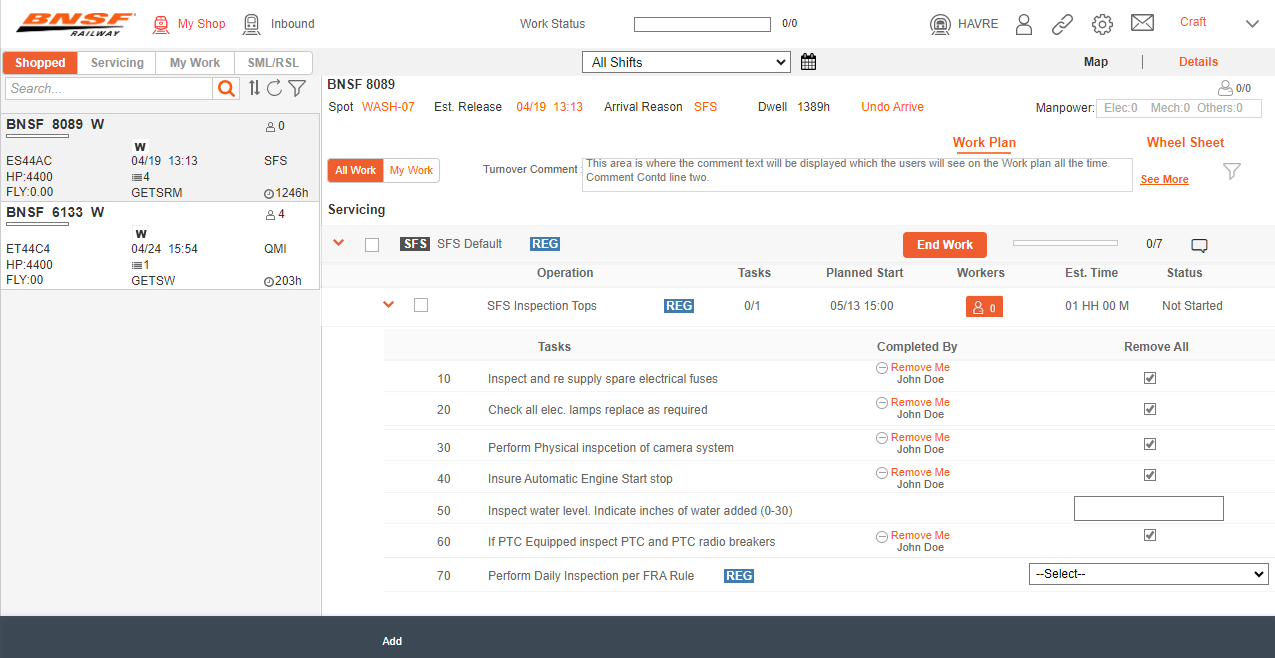Viewport: 1275px width, 658px height.
Task: Switch to the Shopped tab
Action: click(40, 63)
